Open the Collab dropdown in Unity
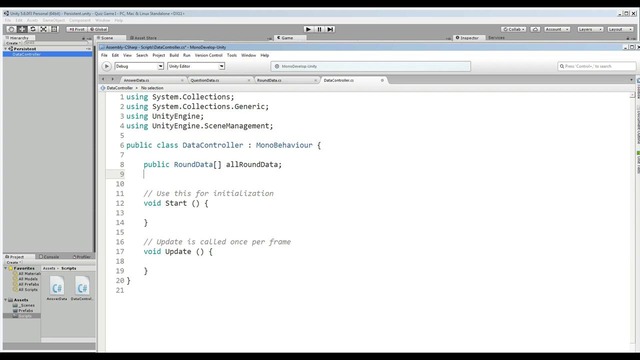640x360 pixels. pyautogui.click(x=513, y=29)
